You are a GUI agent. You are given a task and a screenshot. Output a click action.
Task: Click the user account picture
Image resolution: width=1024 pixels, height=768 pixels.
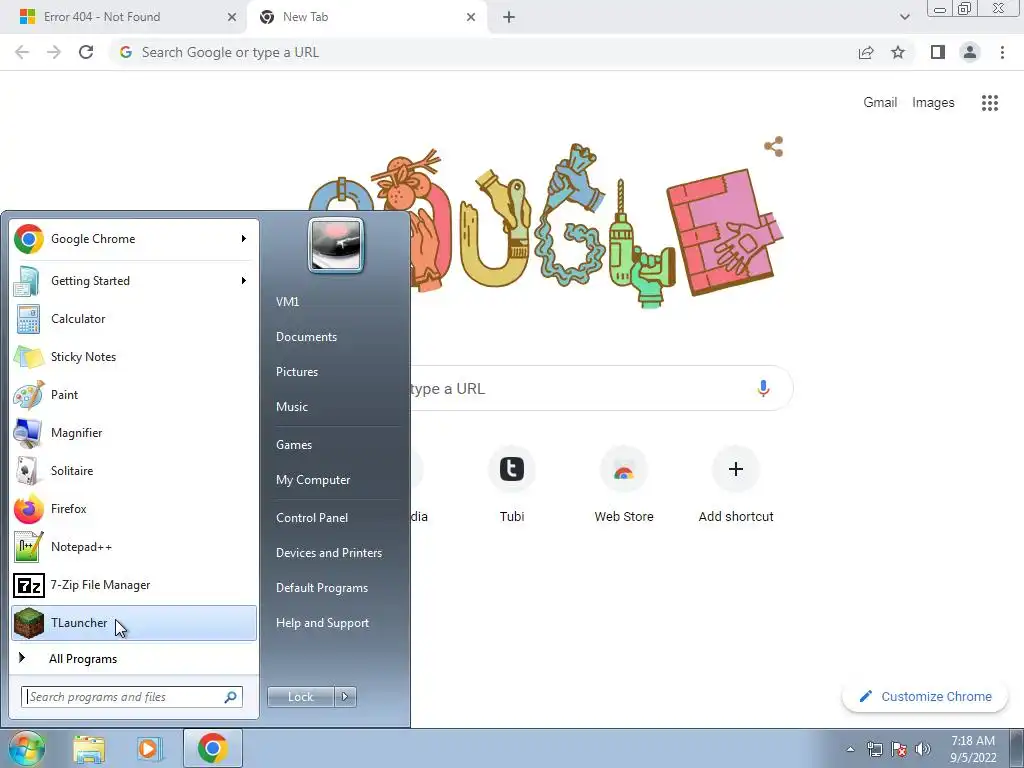(x=336, y=245)
